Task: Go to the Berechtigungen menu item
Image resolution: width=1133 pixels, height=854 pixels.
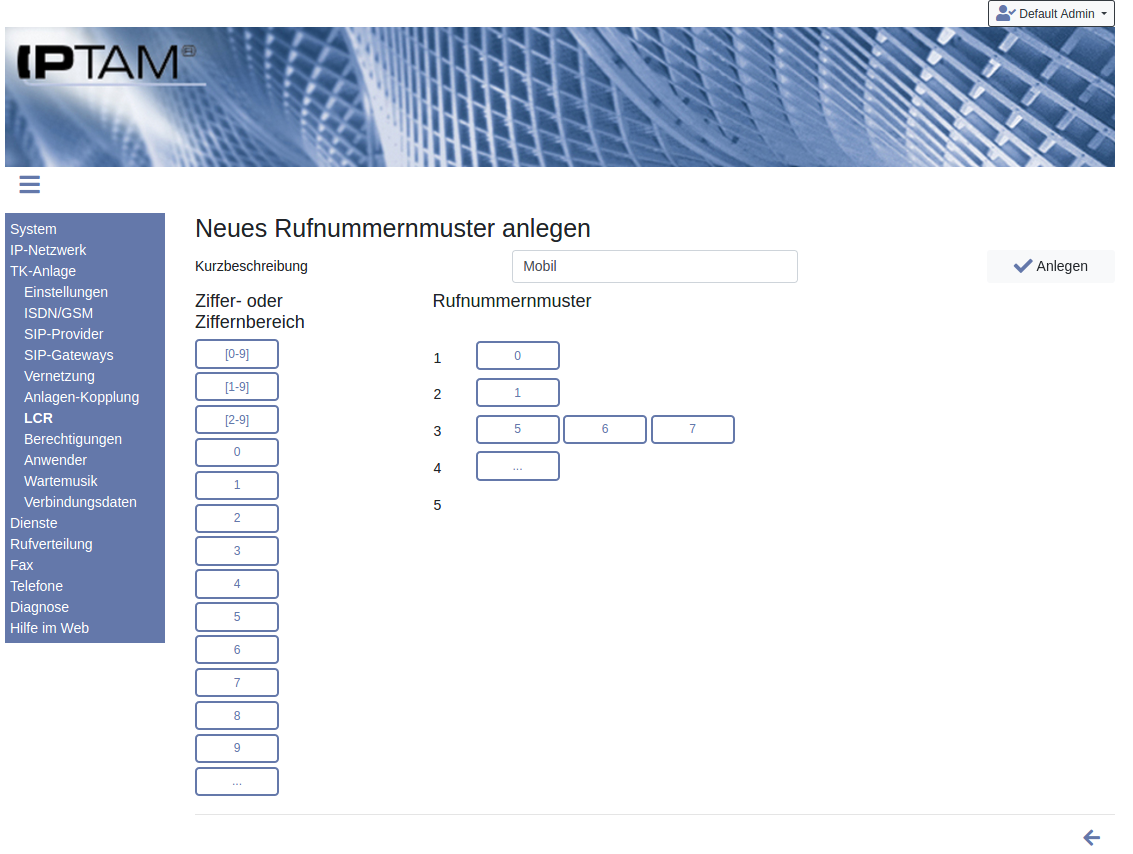Action: [x=73, y=439]
